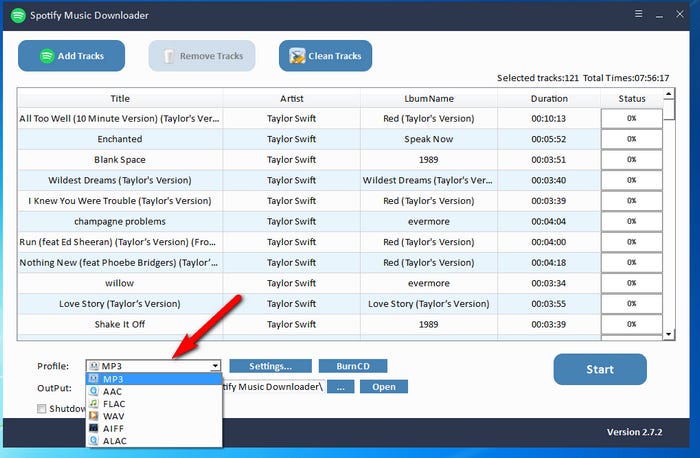
Task: Click the ALAC format icon
Action: coord(93,440)
